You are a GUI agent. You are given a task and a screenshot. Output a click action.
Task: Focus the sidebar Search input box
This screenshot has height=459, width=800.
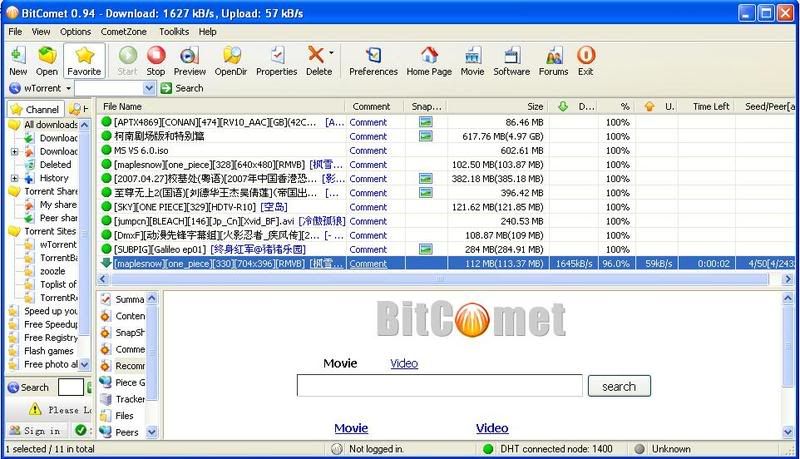71,388
